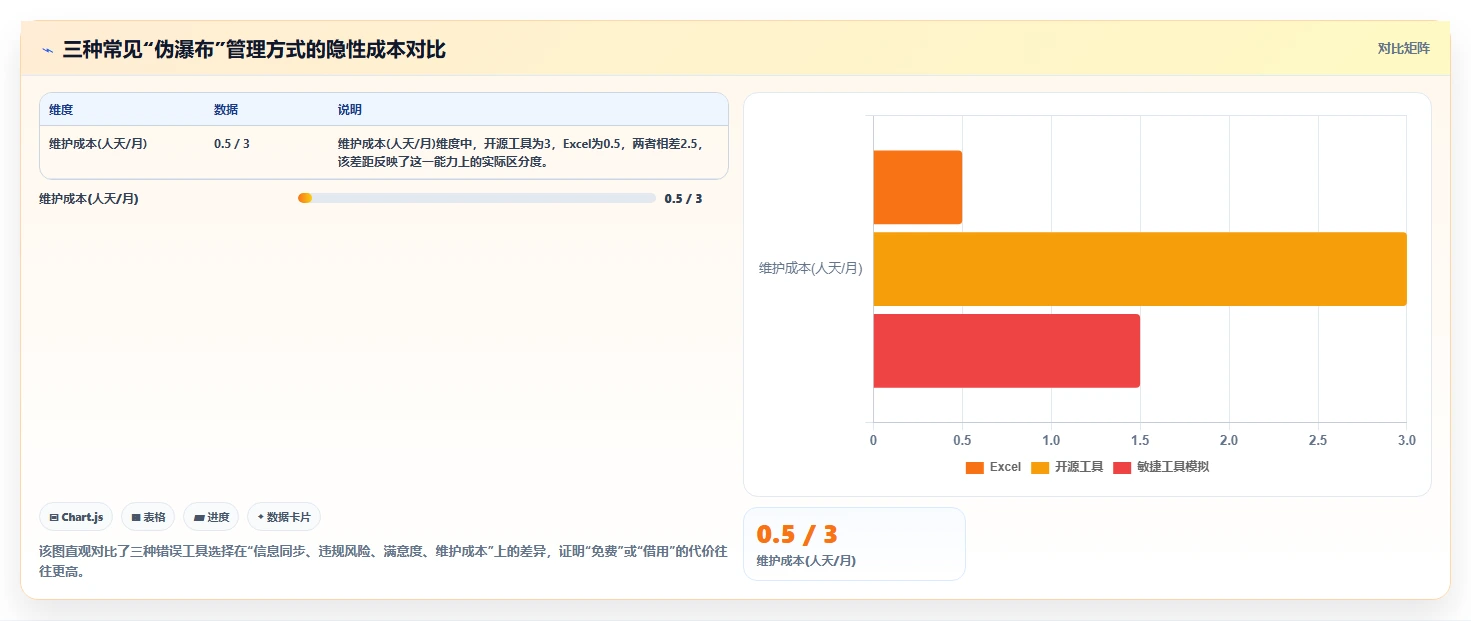Screen dimensions: 1471x621
Task: Select the 表格 tag chip
Action: coord(148,517)
